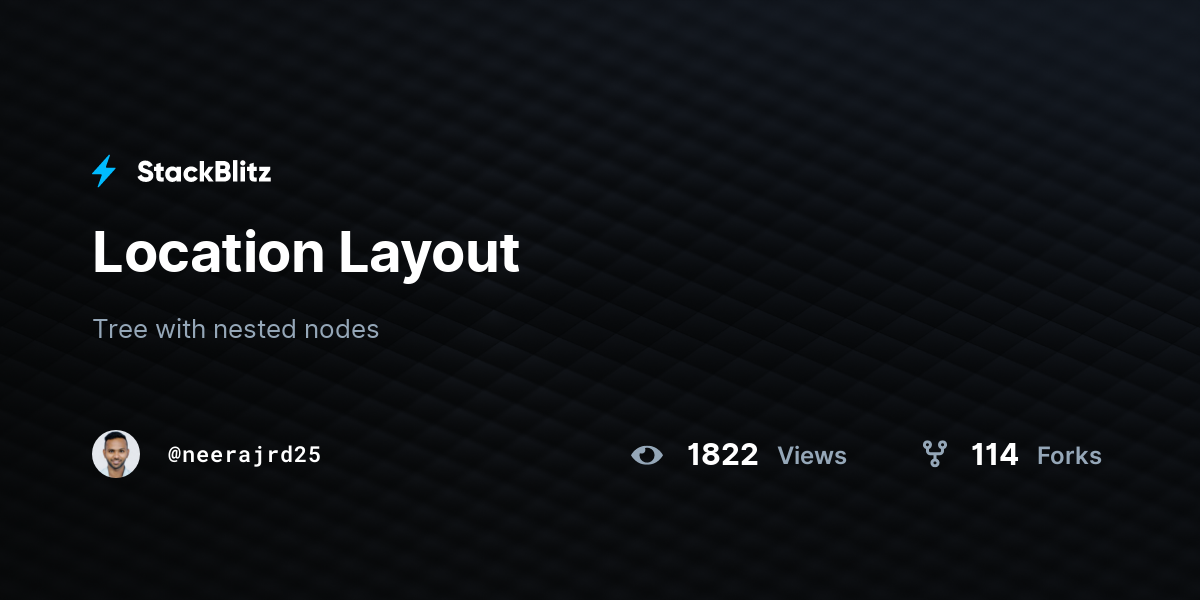The image size is (1200, 600).
Task: Click the blue StackBlitz lightning bolt icon
Action: coord(104,172)
